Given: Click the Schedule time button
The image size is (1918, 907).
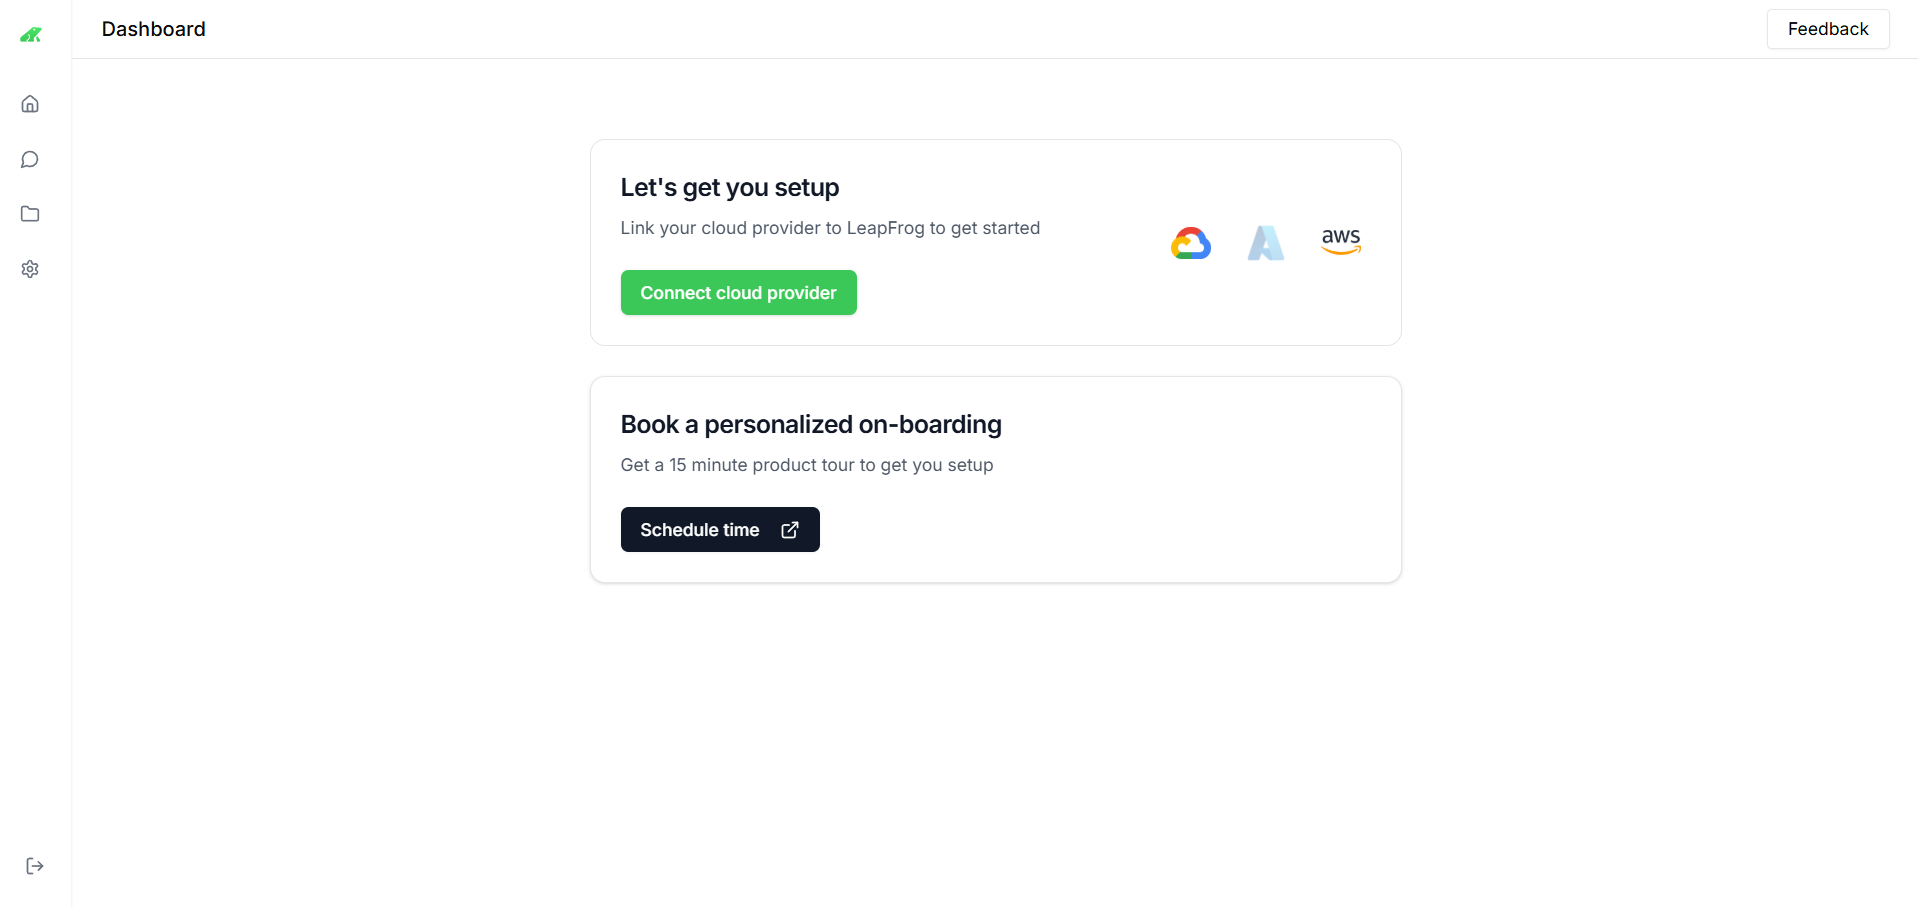Looking at the screenshot, I should (700, 529).
